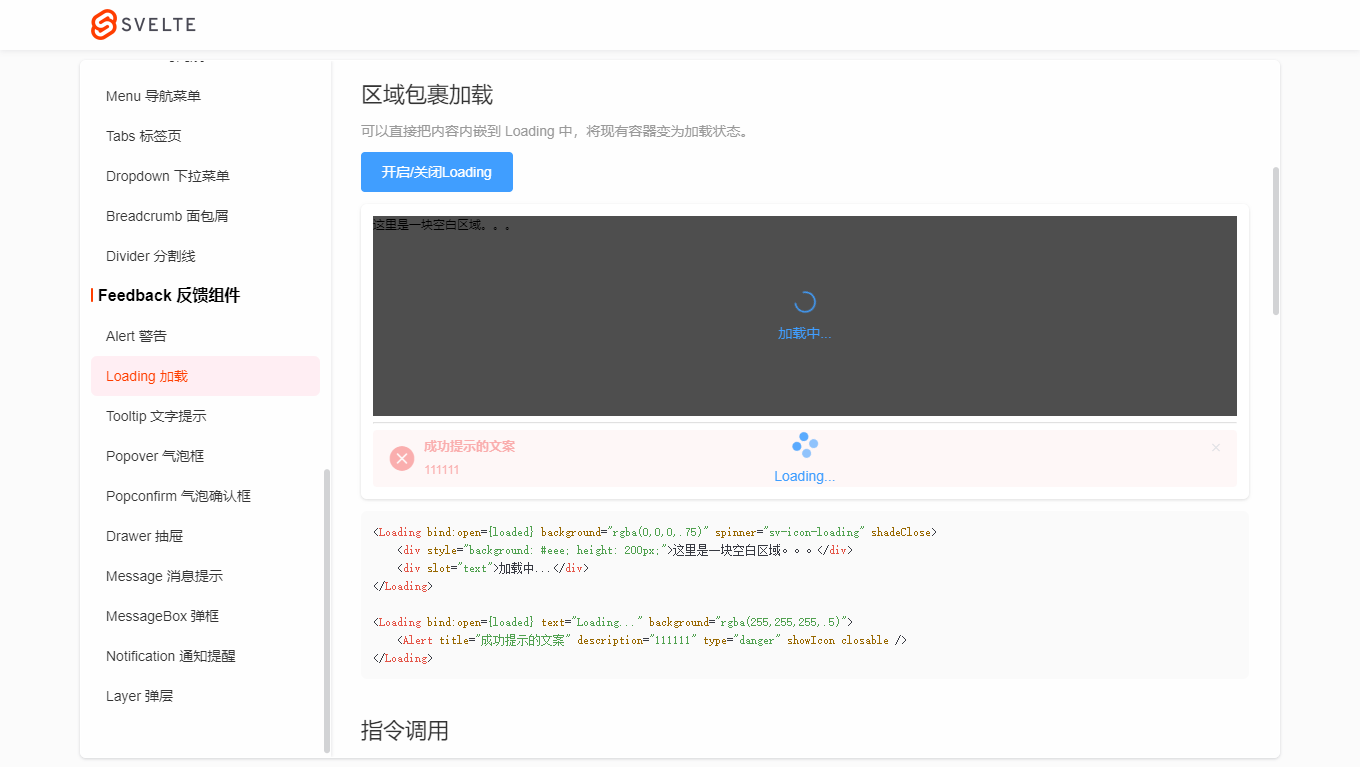Viewport: 1360px width, 767px height.
Task: Dismiss the Alert via its close X icon
Action: 1215,447
